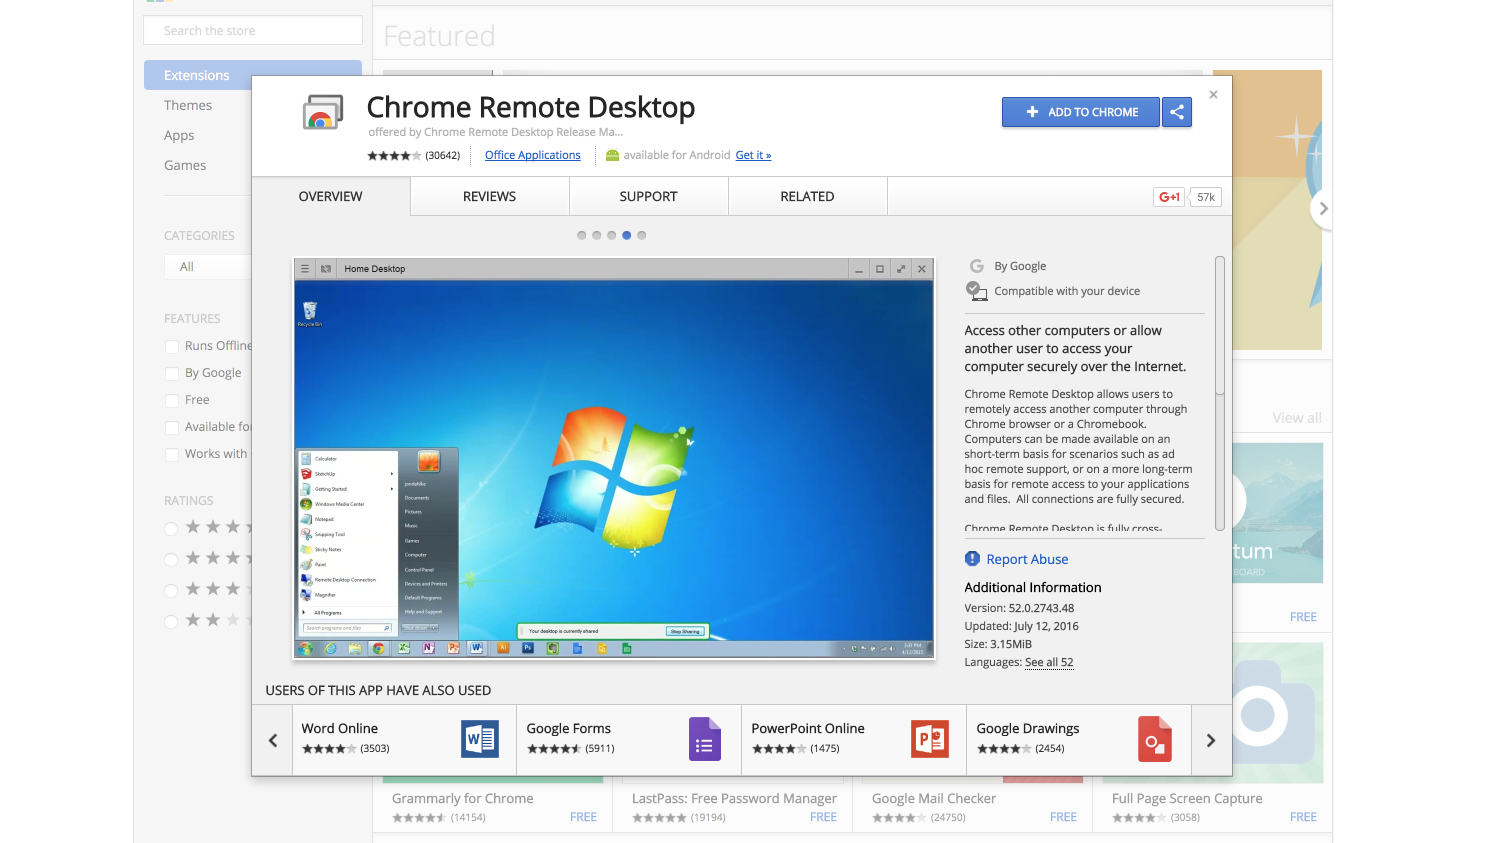
Task: Click the Add to Chrome button
Action: pos(1080,112)
